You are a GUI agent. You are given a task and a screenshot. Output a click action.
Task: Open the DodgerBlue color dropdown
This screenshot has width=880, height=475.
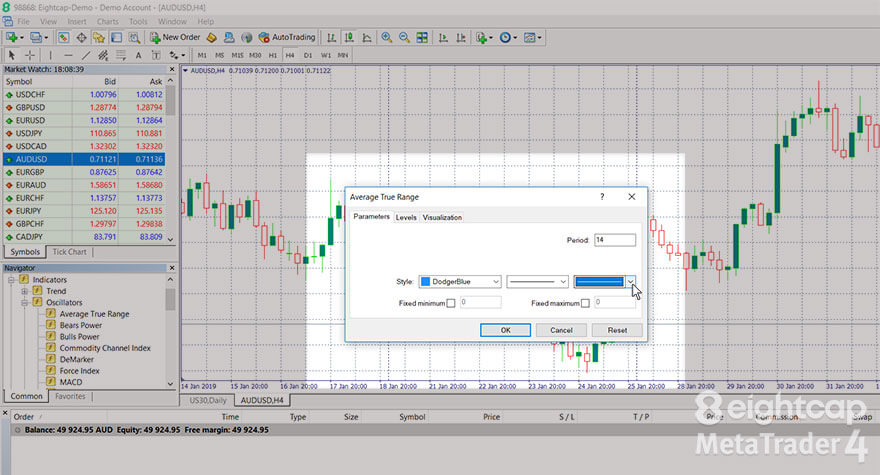click(x=460, y=281)
